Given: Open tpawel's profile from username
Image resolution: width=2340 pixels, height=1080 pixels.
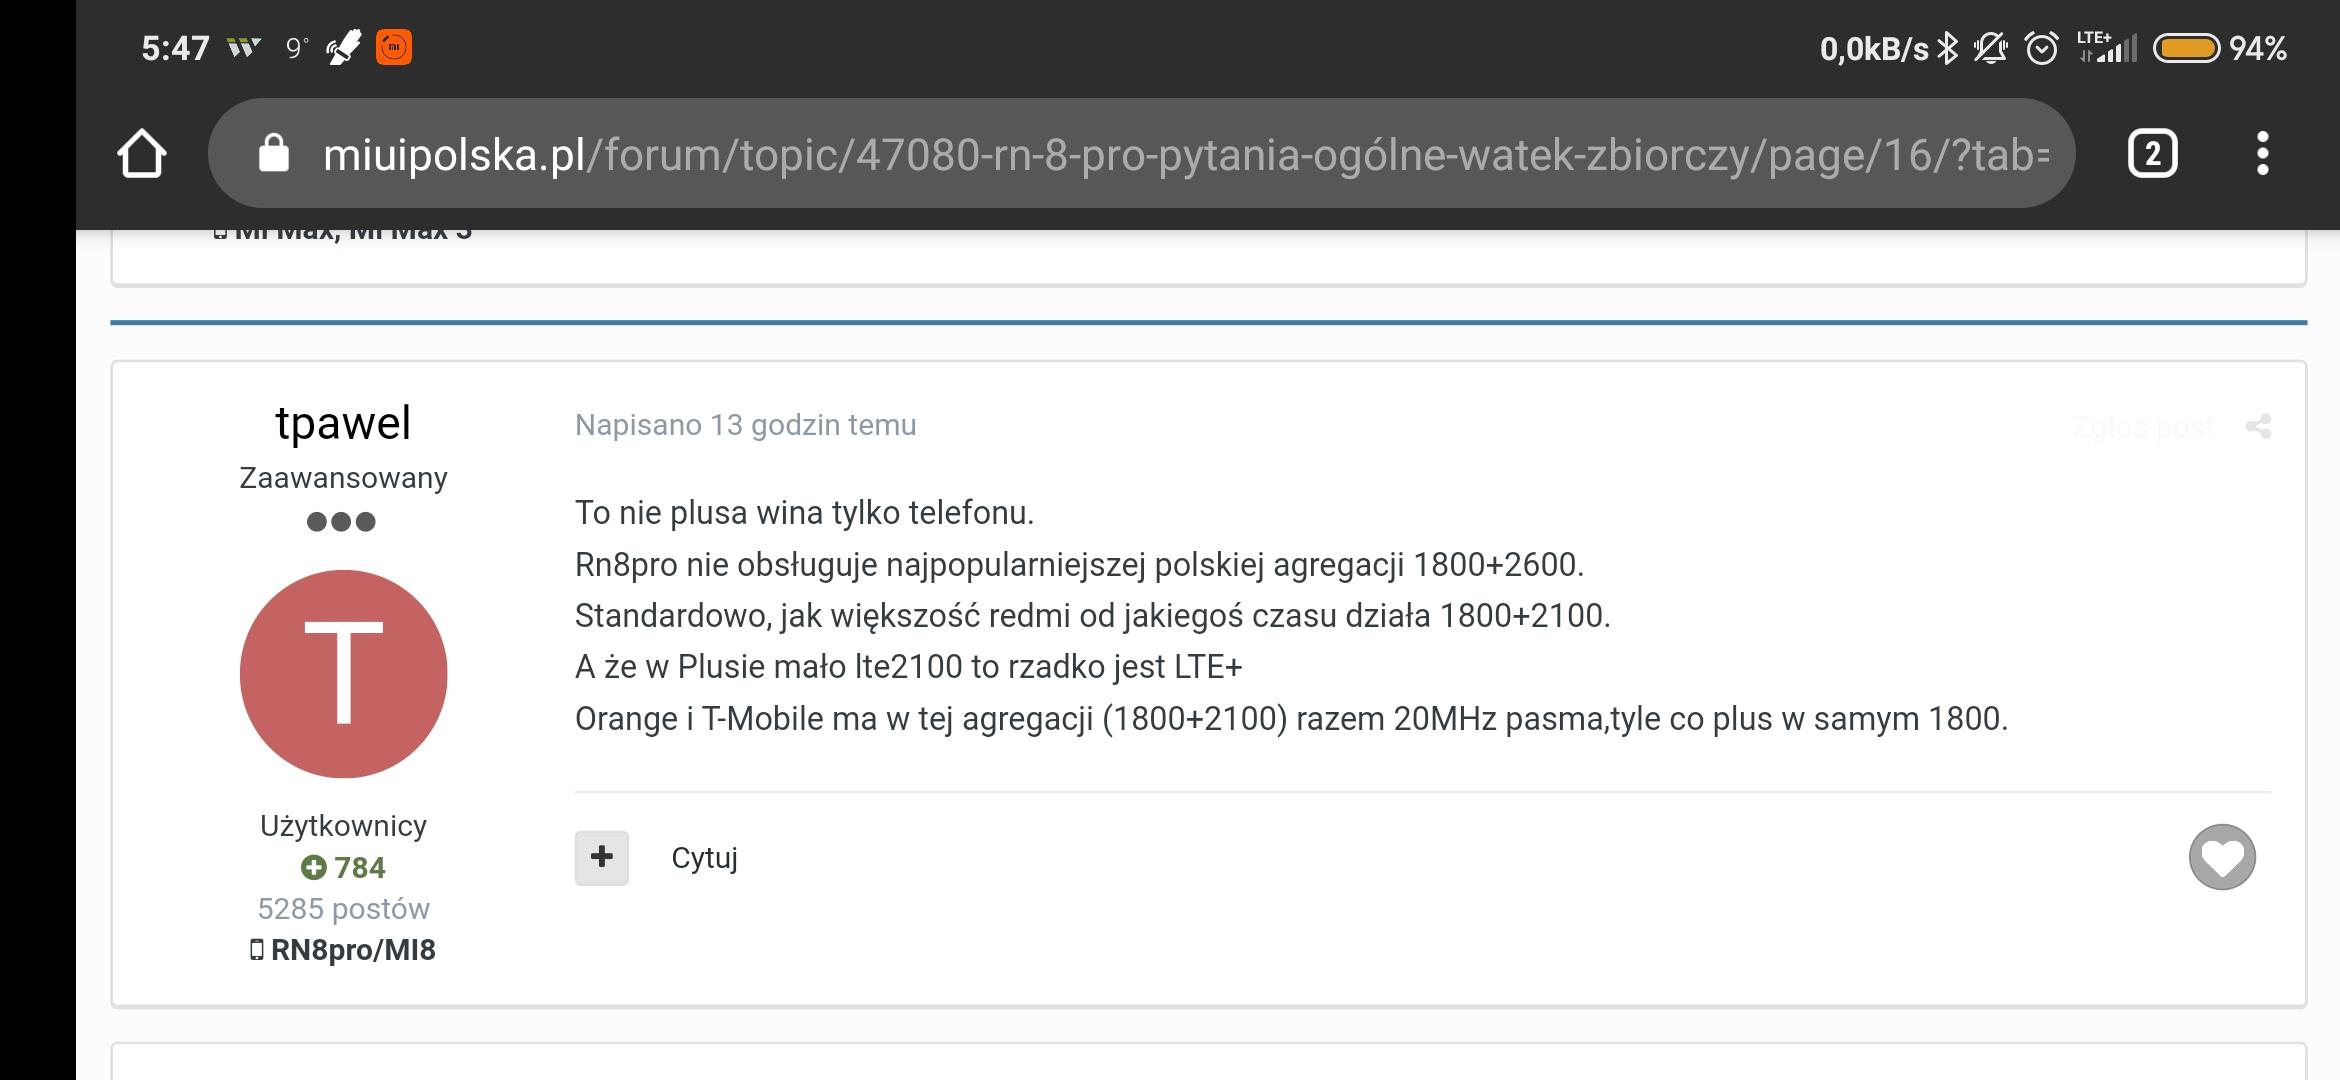Looking at the screenshot, I should (x=343, y=423).
